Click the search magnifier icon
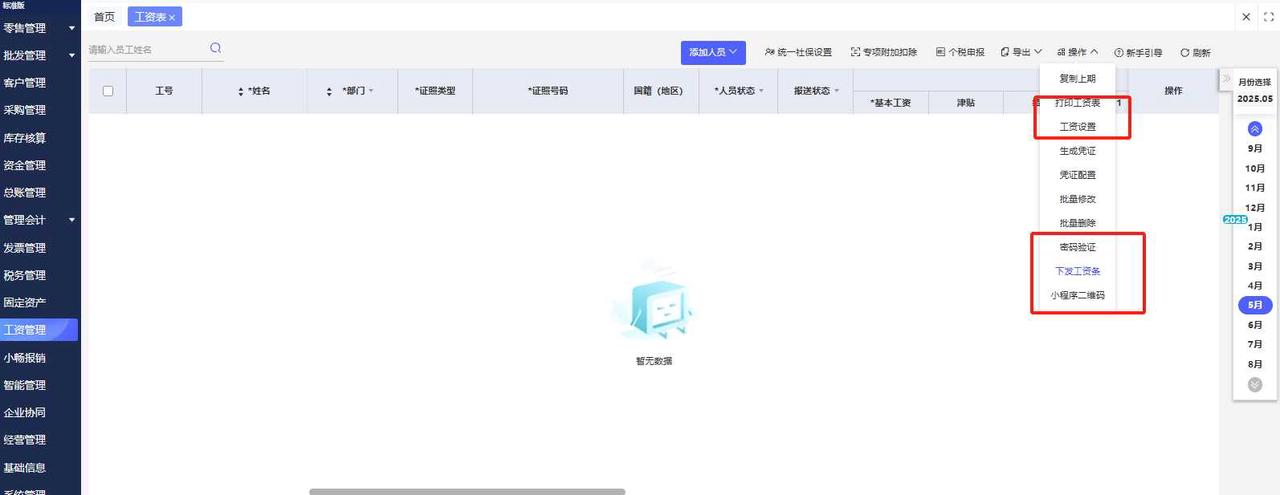Image resolution: width=1280 pixels, height=495 pixels. pos(215,48)
